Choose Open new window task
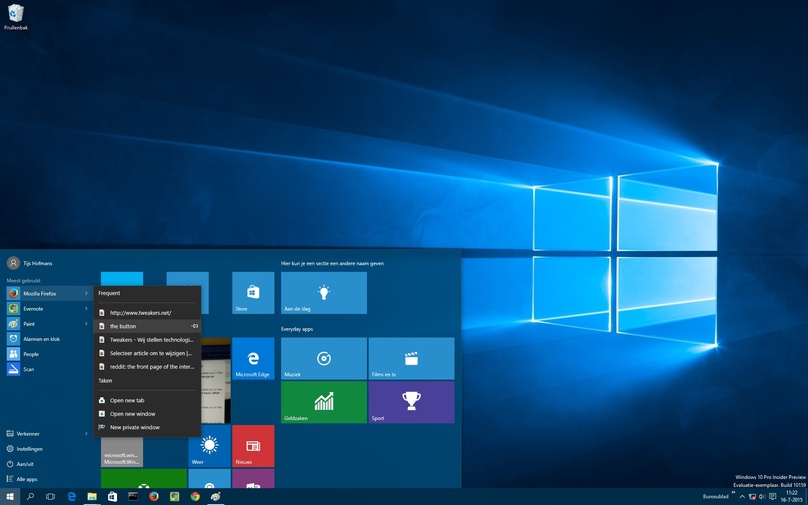808x505 pixels. coord(147,414)
